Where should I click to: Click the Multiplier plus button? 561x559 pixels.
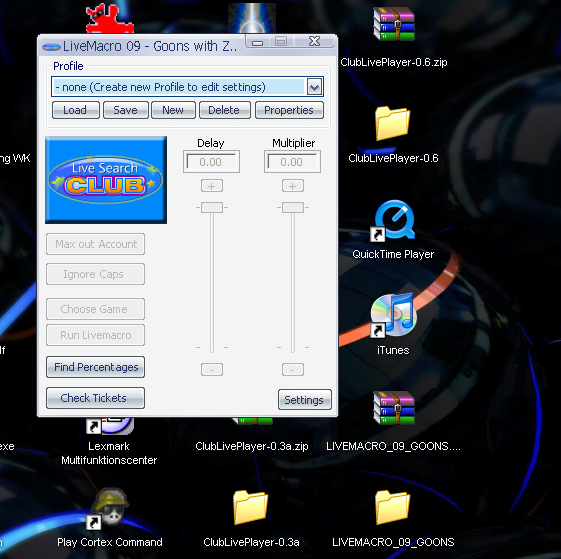tap(293, 186)
